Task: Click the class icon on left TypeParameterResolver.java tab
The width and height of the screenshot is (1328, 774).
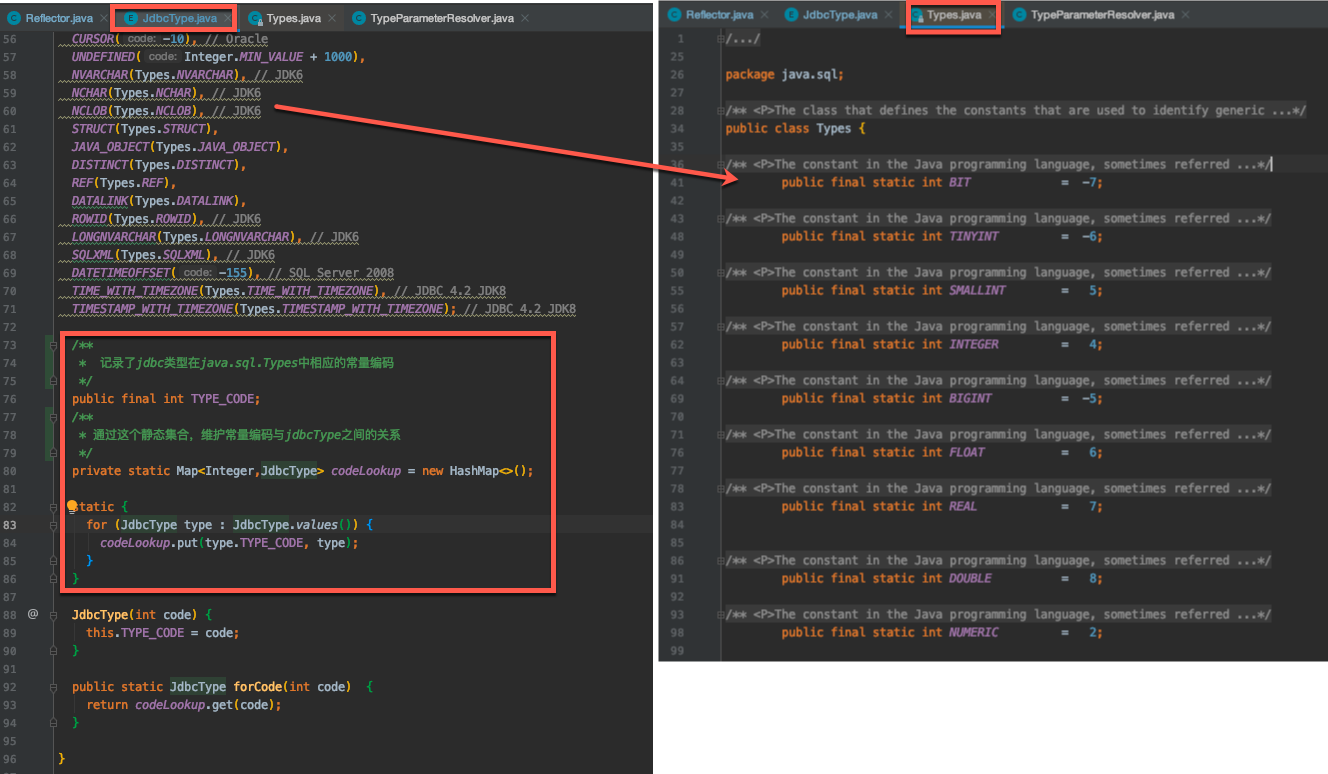Action: [358, 18]
